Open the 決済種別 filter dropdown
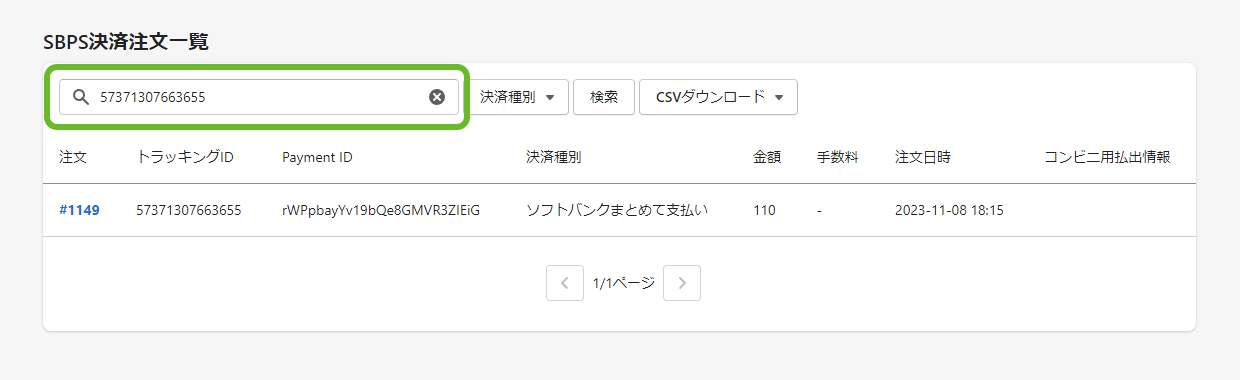This screenshot has height=380, width=1240. (517, 97)
